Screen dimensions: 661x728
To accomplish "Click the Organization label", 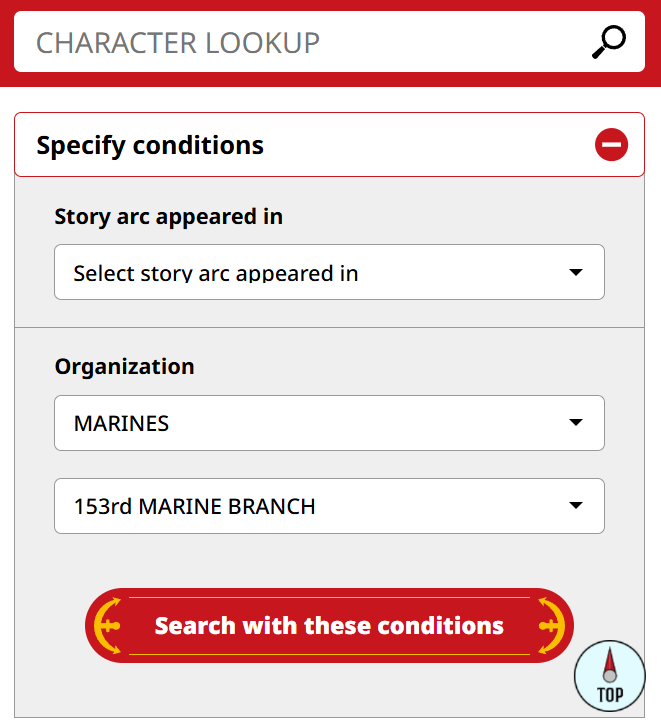I will pyautogui.click(x=124, y=366).
